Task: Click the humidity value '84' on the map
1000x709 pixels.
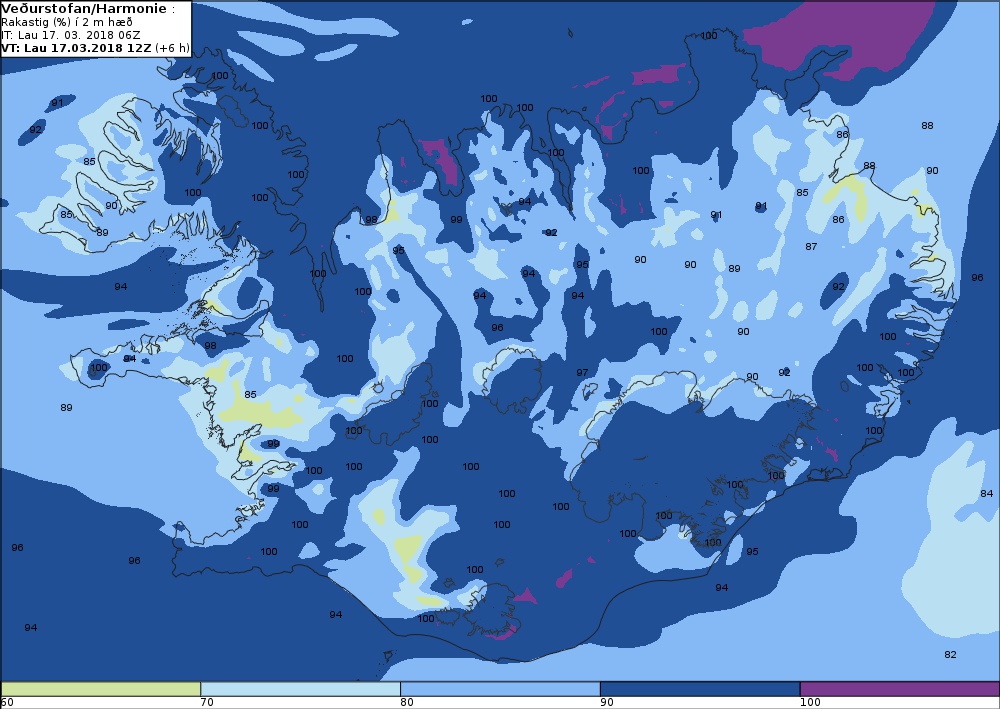Action: click(987, 493)
